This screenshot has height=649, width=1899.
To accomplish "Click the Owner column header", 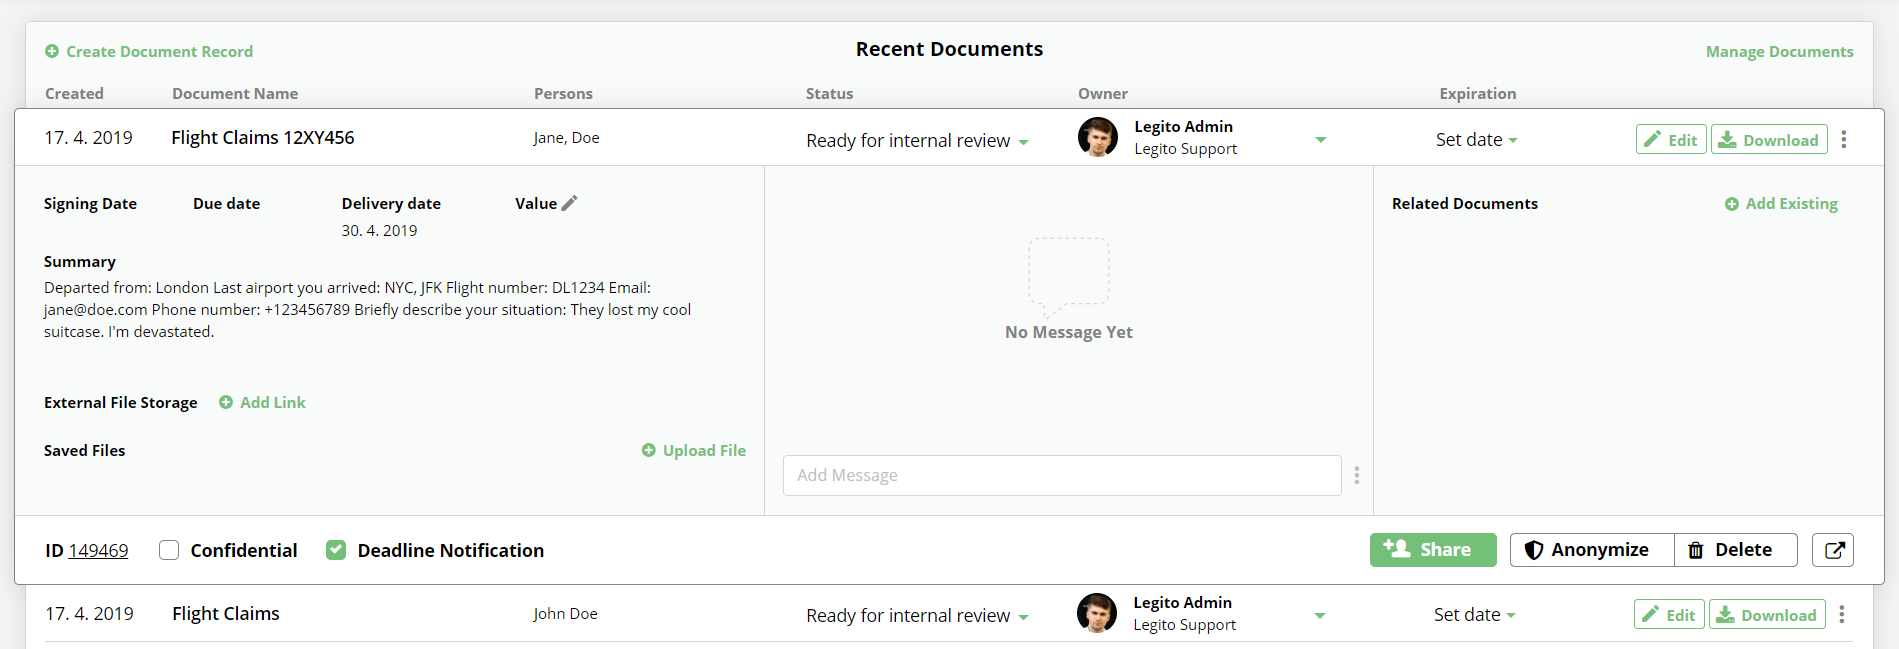I will 1102,93.
